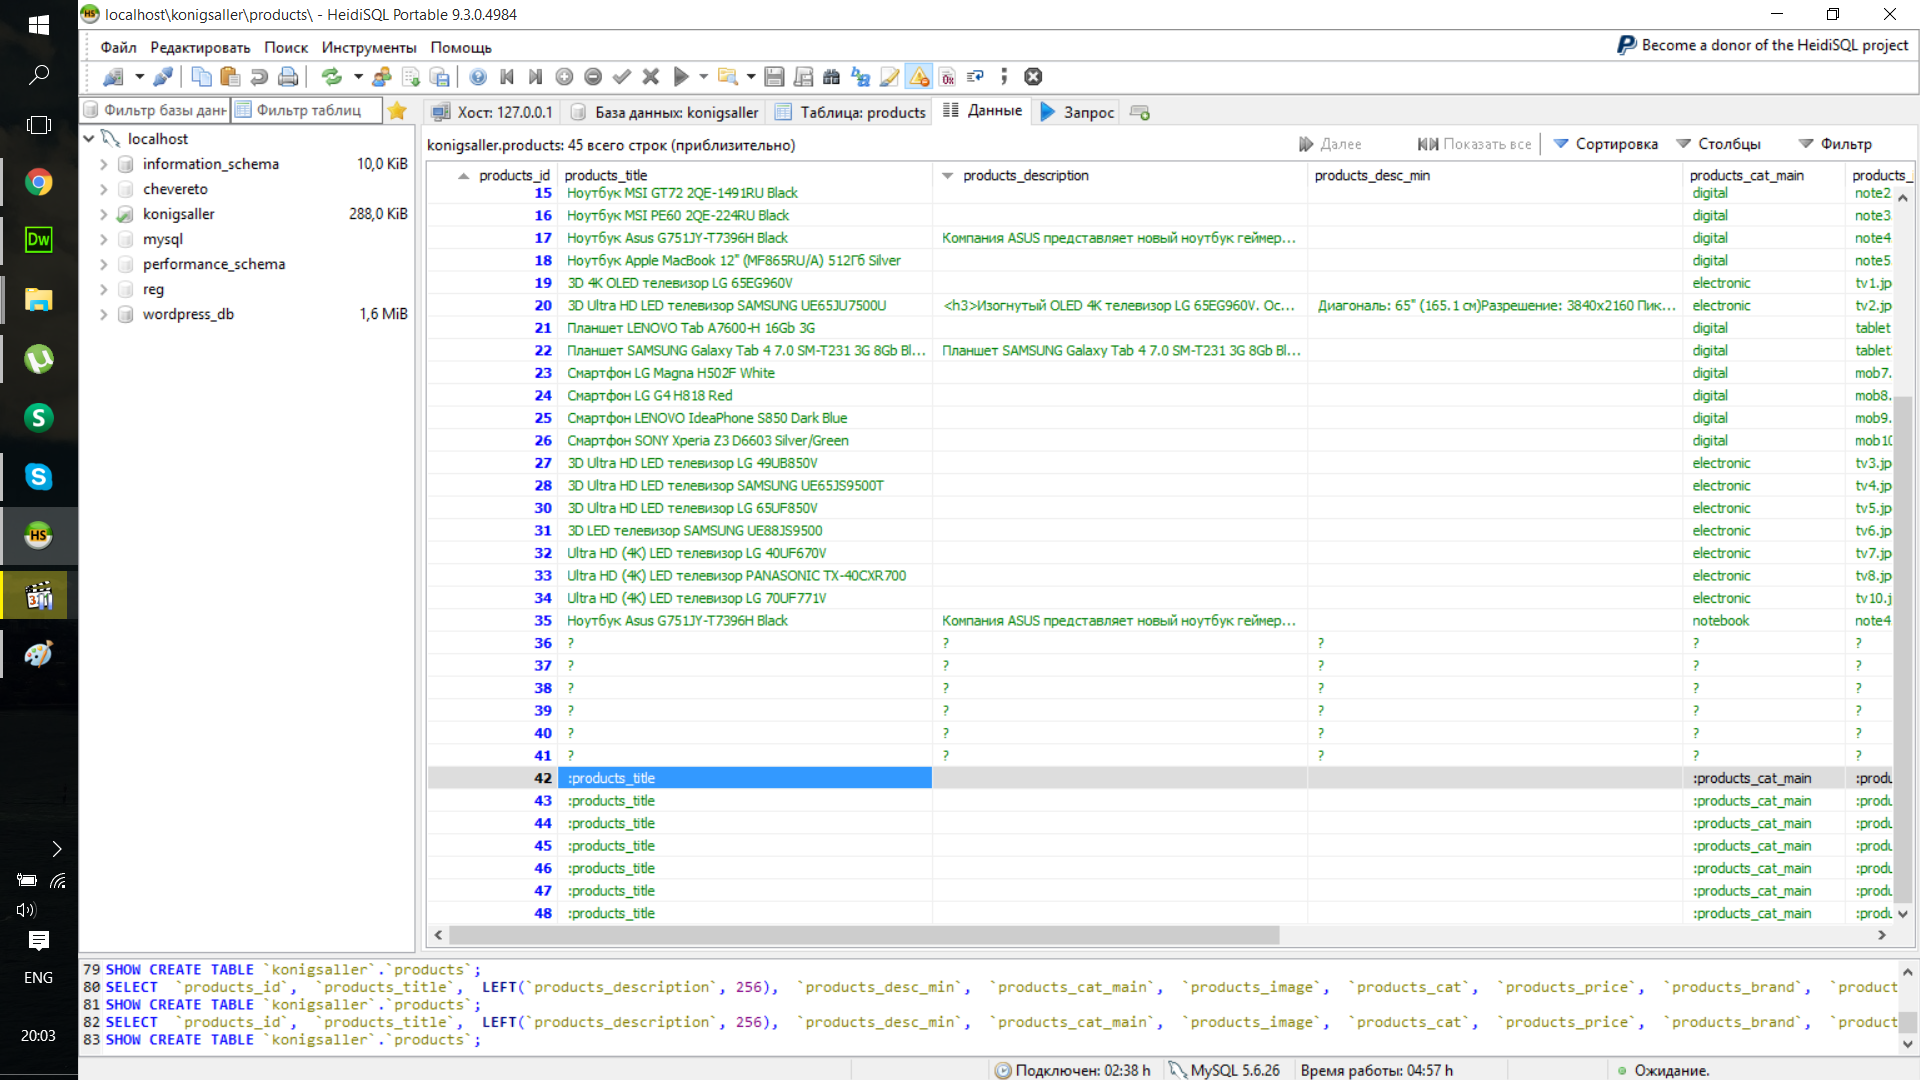Click the Insert row plus icon

564,77
